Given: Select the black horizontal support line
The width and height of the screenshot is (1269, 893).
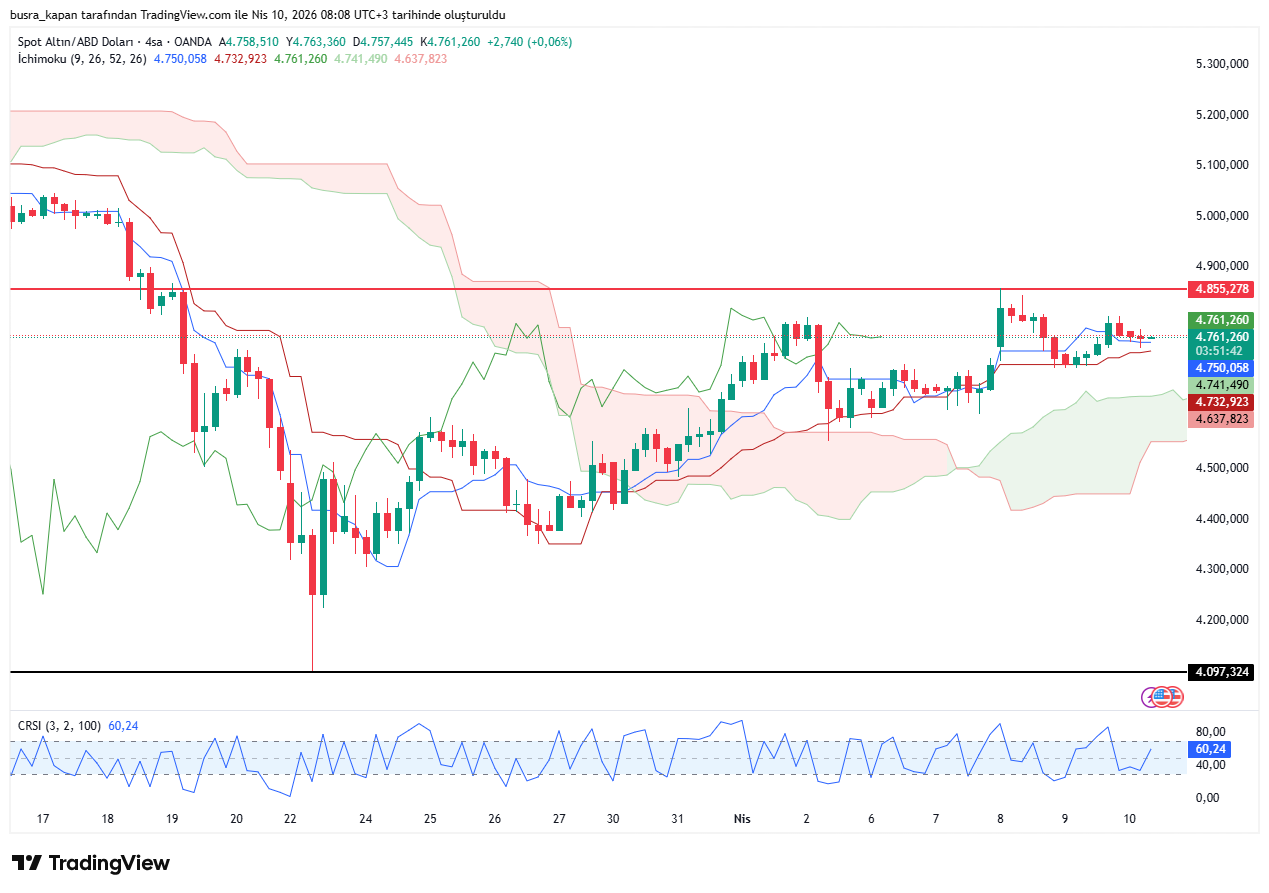Looking at the screenshot, I should click(600, 672).
